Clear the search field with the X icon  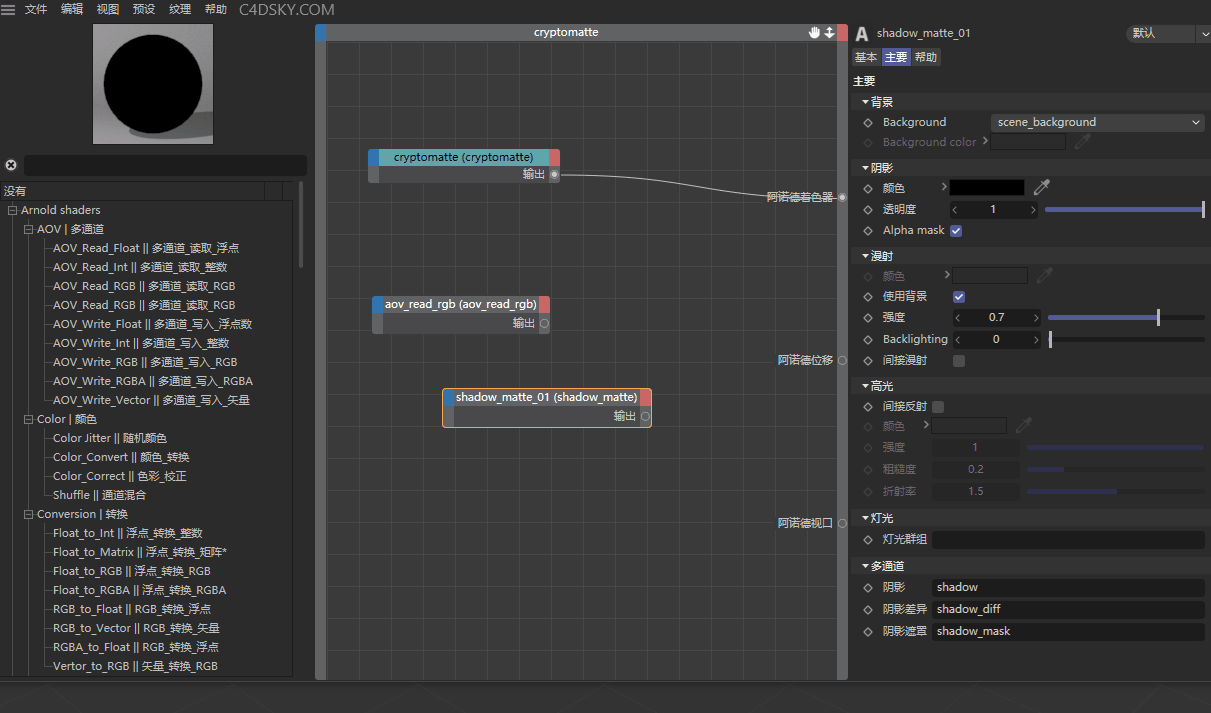click(11, 165)
